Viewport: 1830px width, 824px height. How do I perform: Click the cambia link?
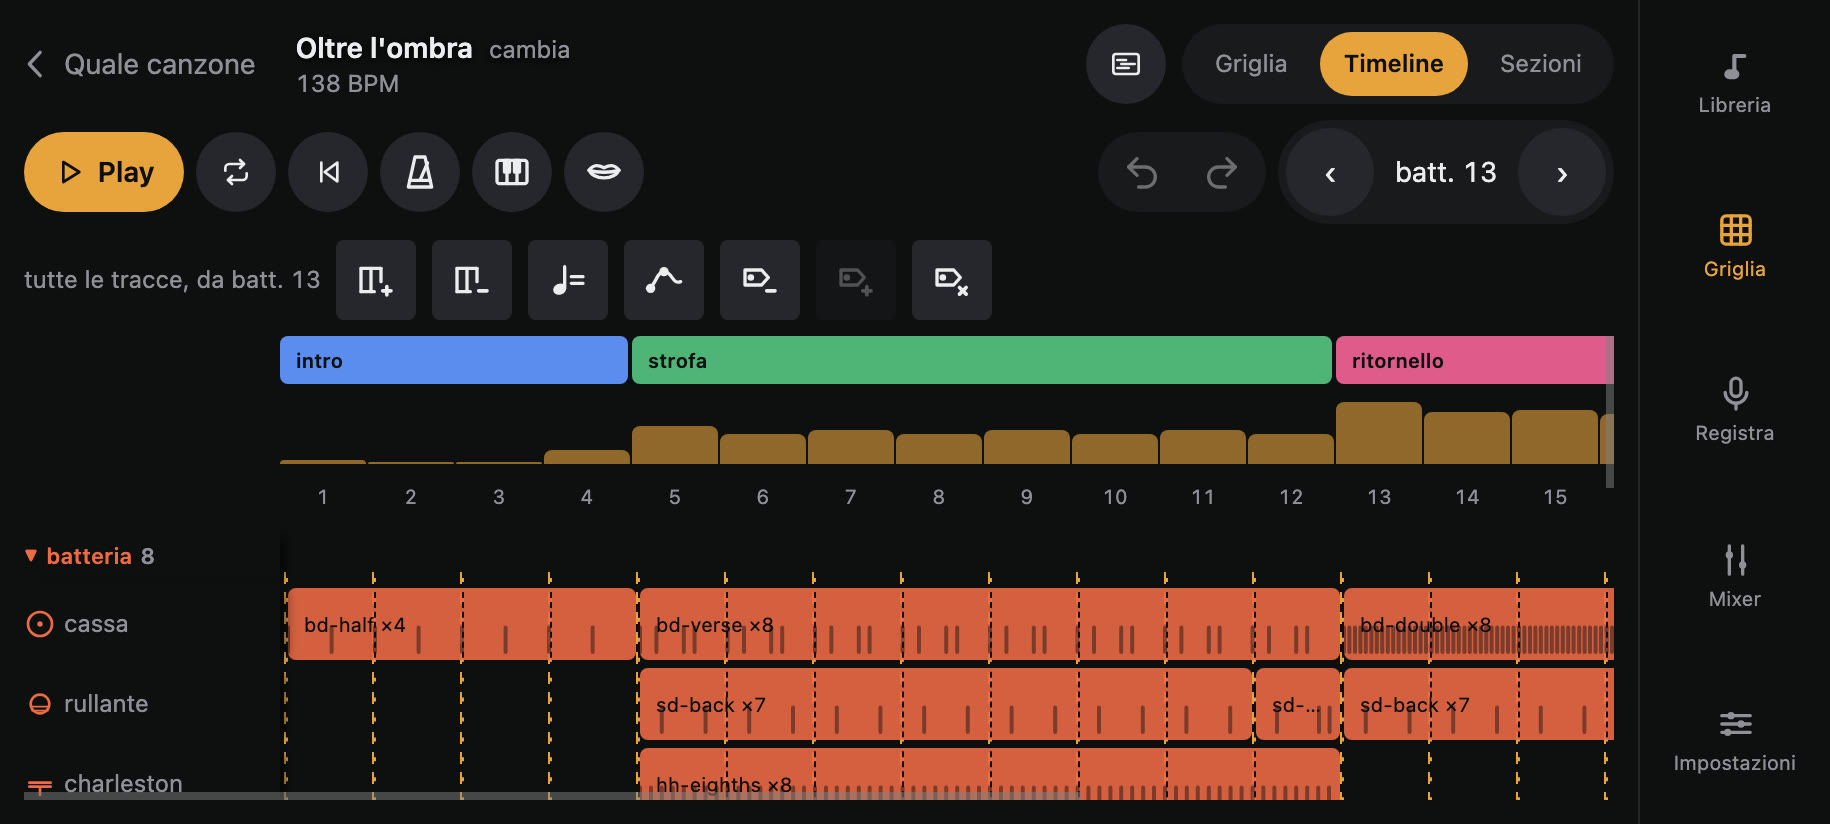(x=529, y=50)
